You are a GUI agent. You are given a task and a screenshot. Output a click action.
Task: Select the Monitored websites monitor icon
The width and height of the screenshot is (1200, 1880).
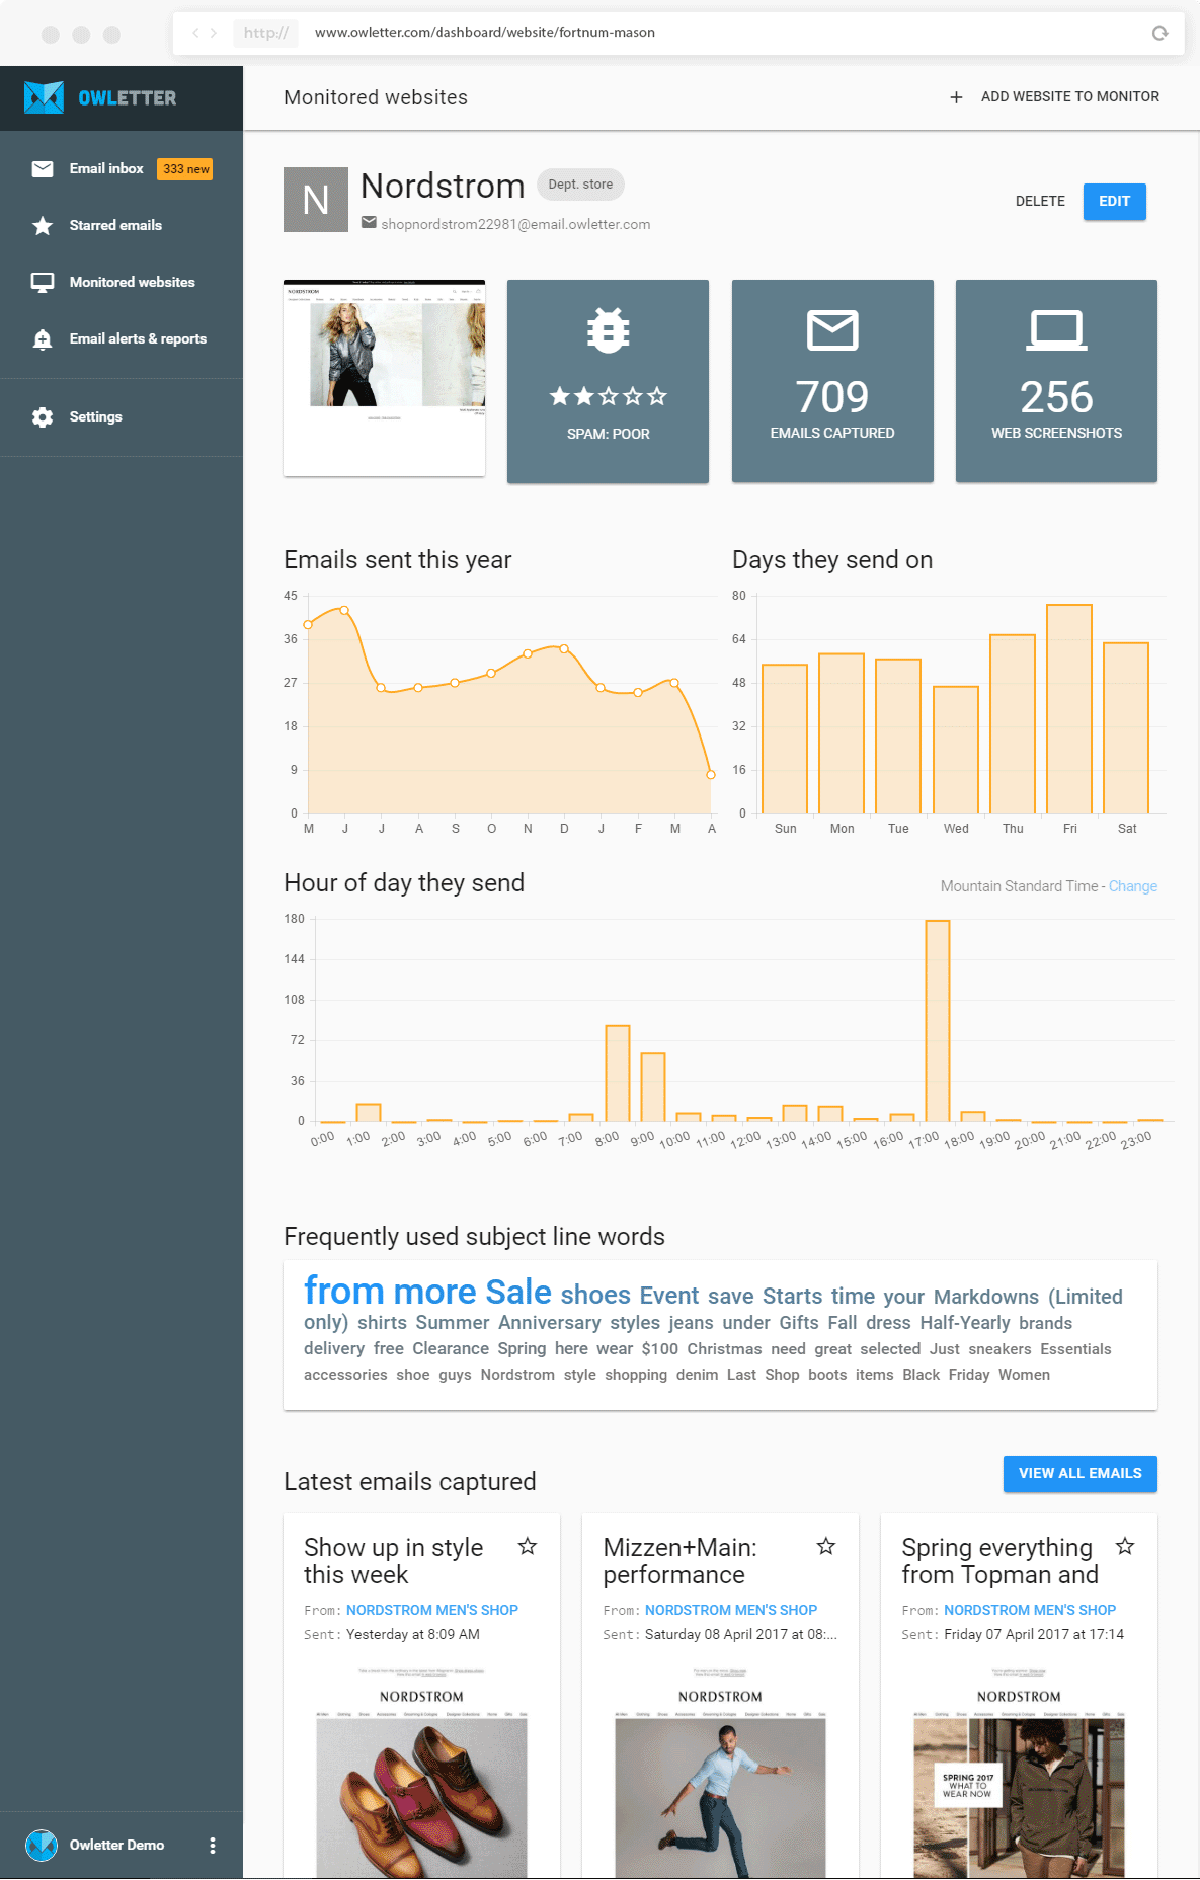[42, 283]
